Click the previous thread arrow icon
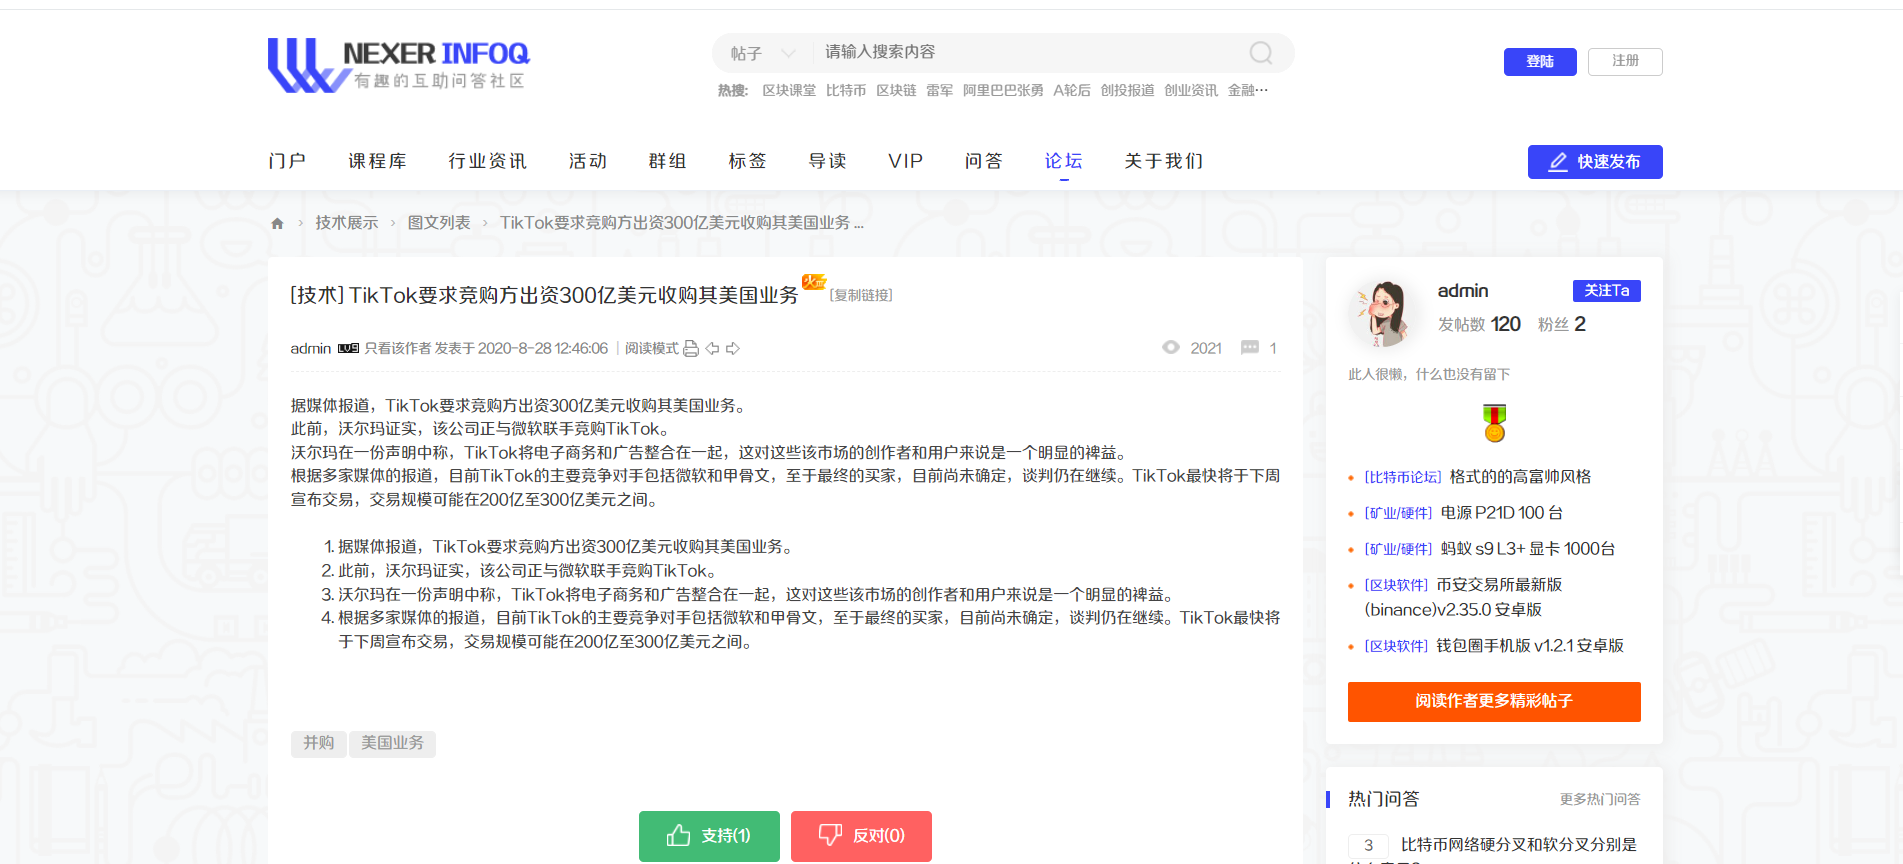The image size is (1903, 864). pos(712,348)
